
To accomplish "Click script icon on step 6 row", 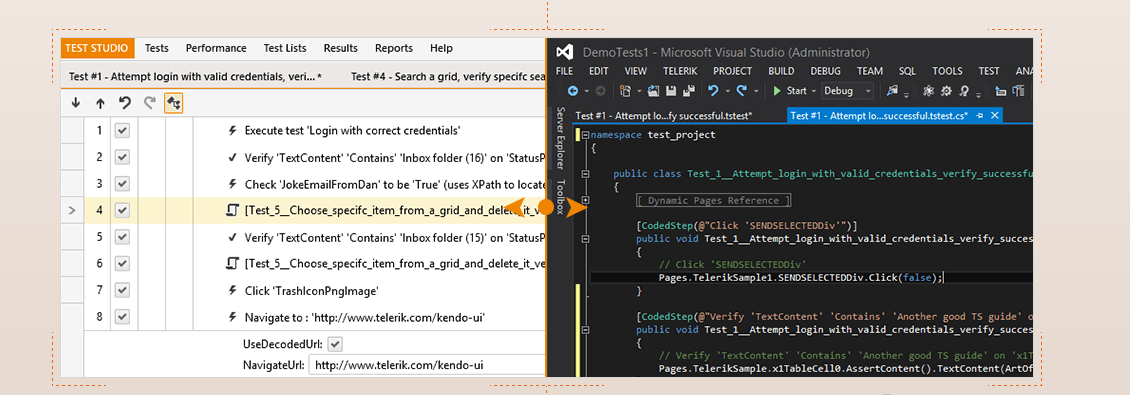I will pyautogui.click(x=232, y=263).
